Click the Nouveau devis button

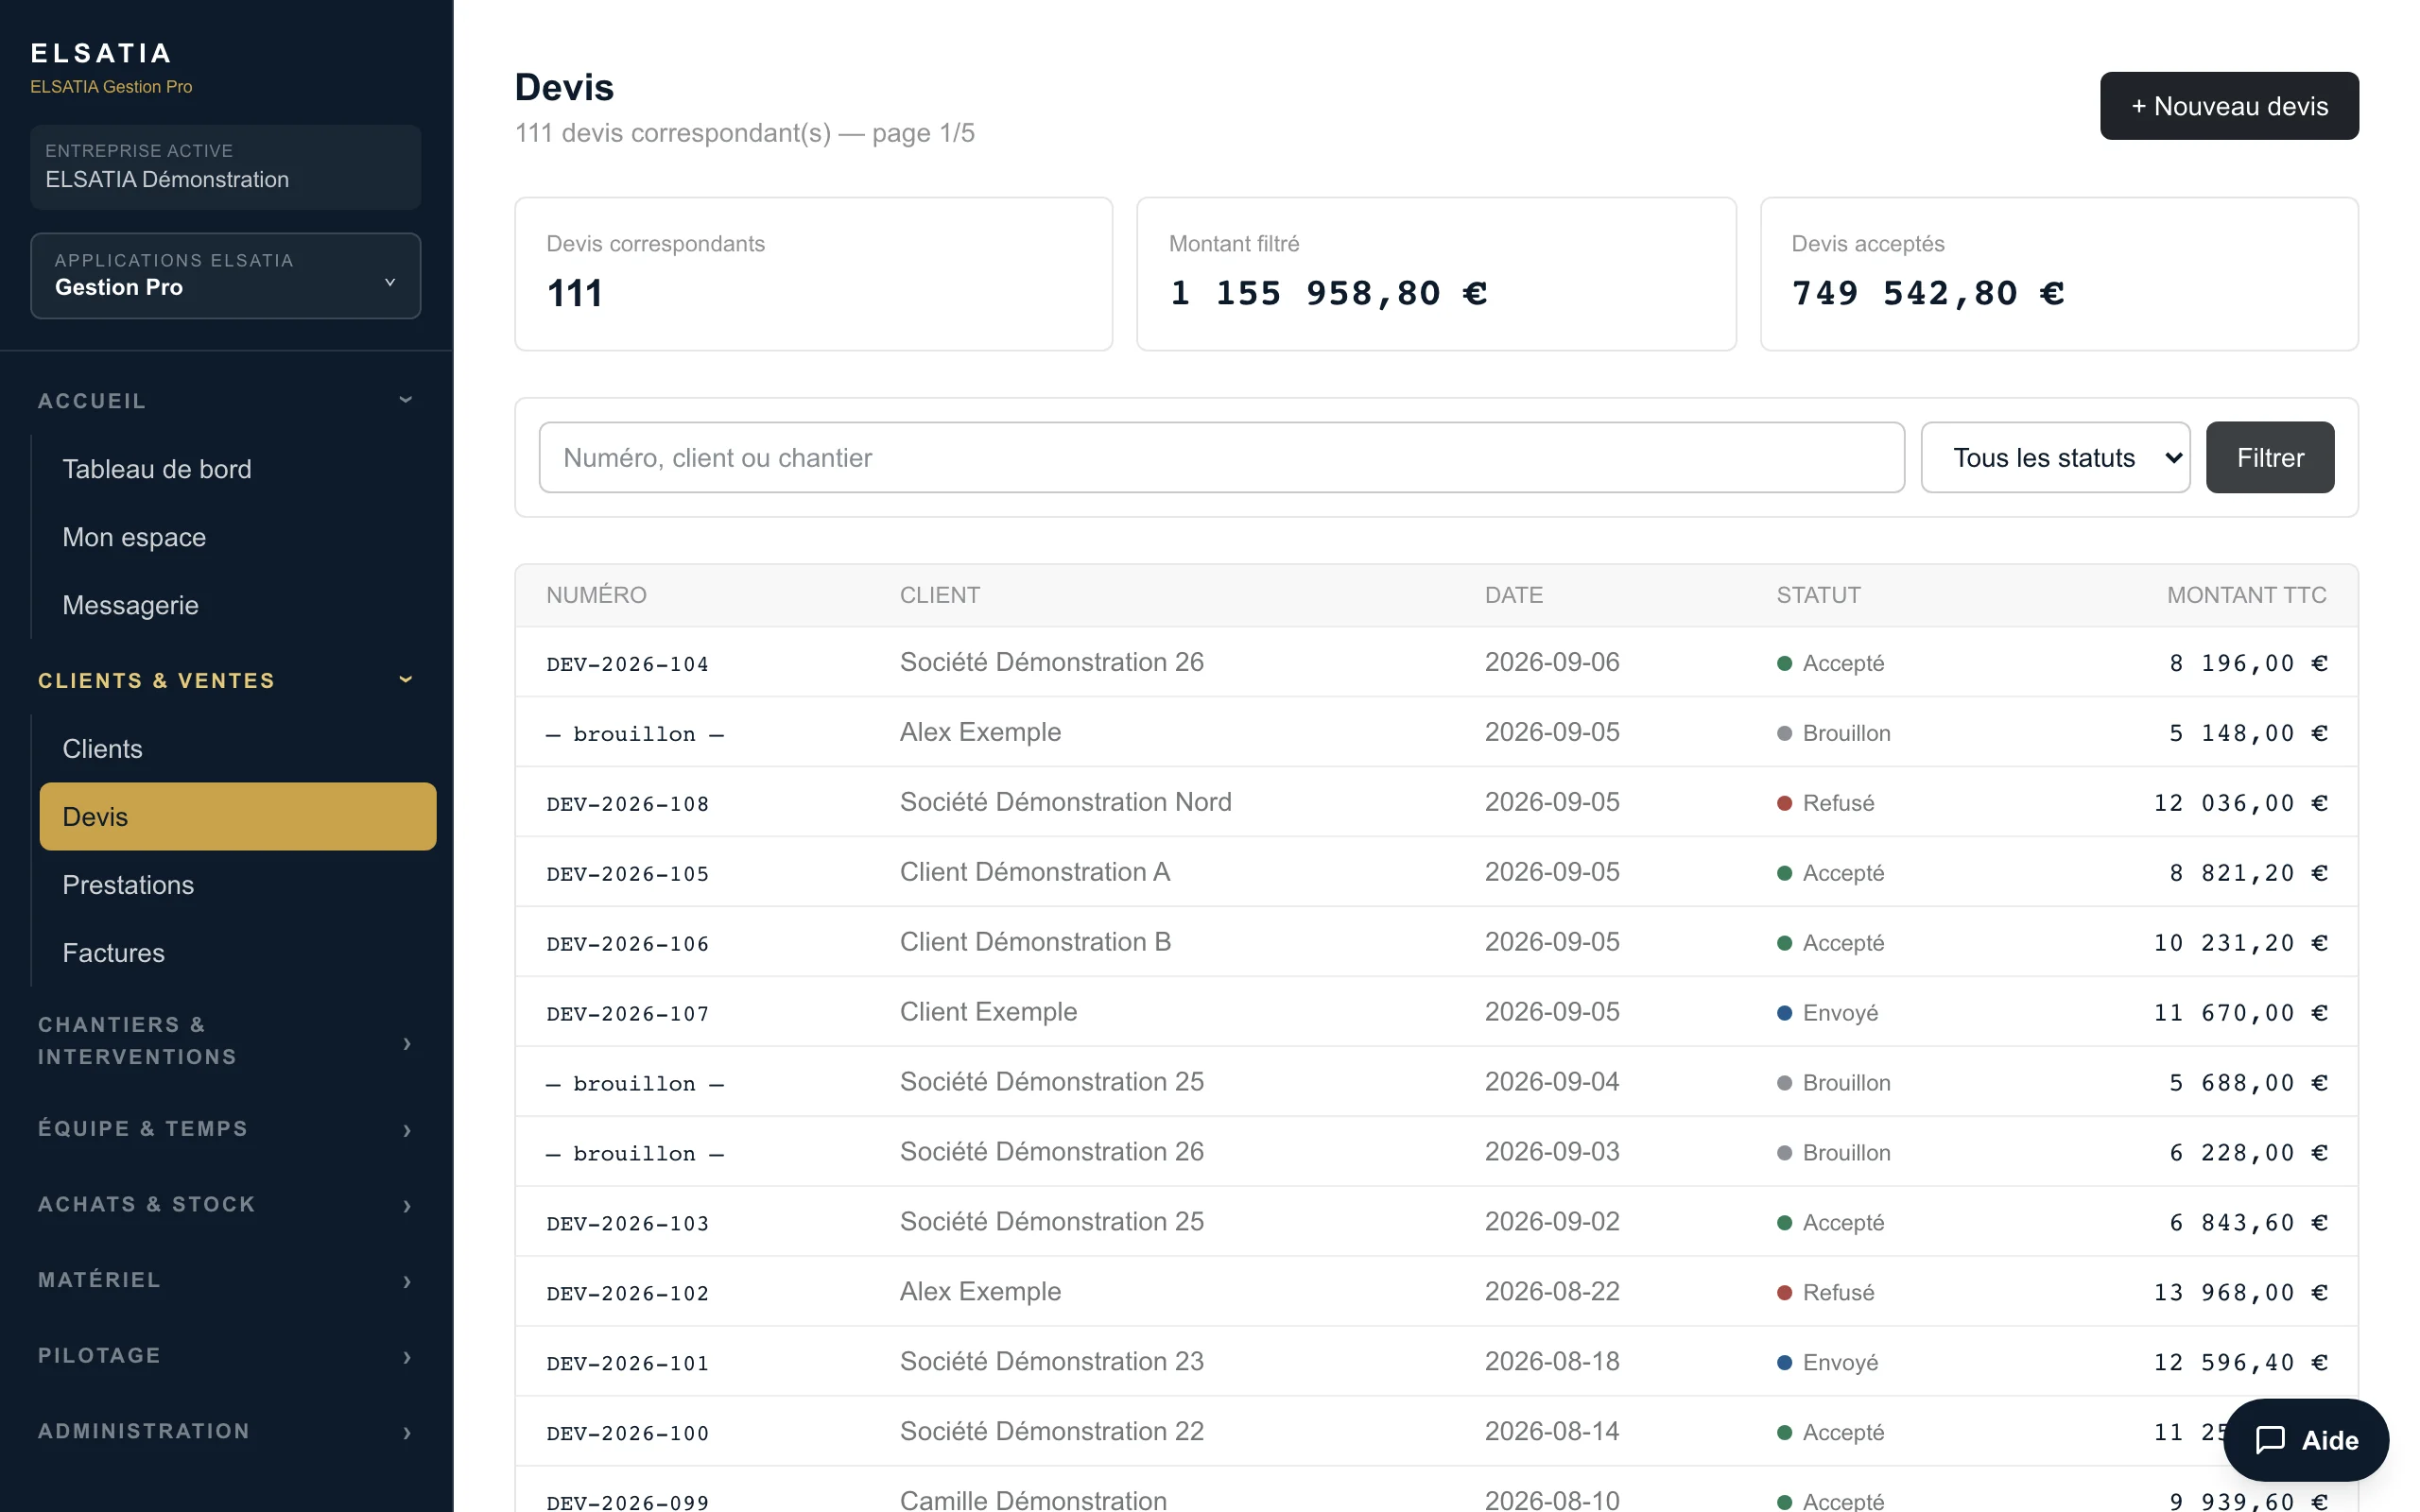[2229, 106]
